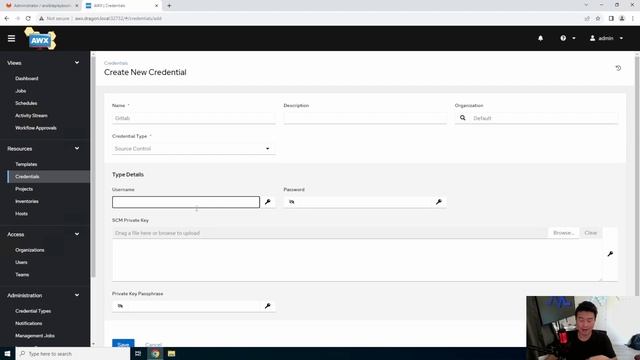
Task: Open Inventories in the sidebar
Action: coord(27,201)
